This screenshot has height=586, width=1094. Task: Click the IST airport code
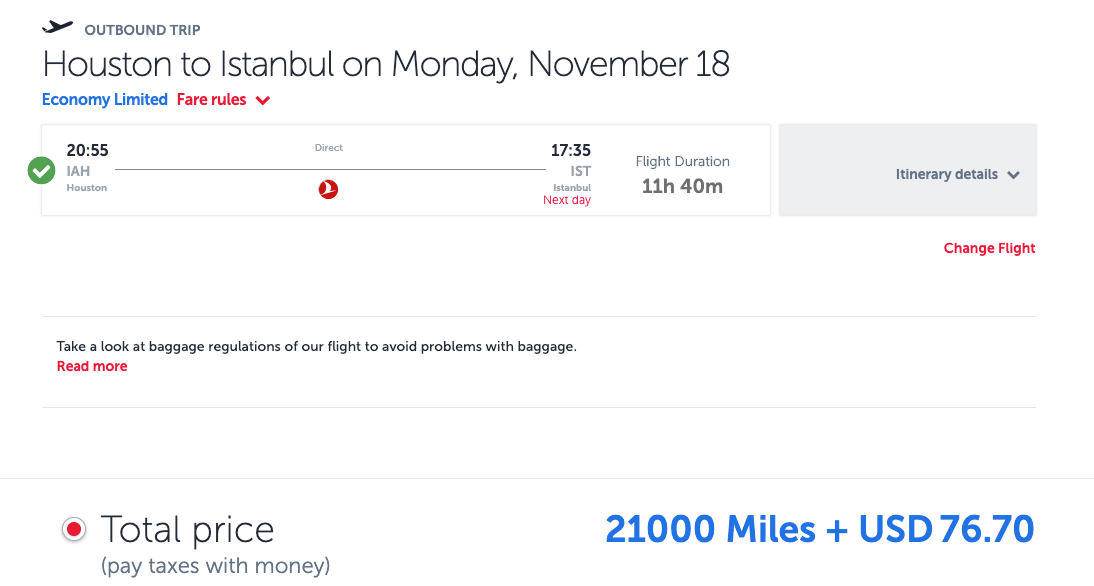click(580, 172)
